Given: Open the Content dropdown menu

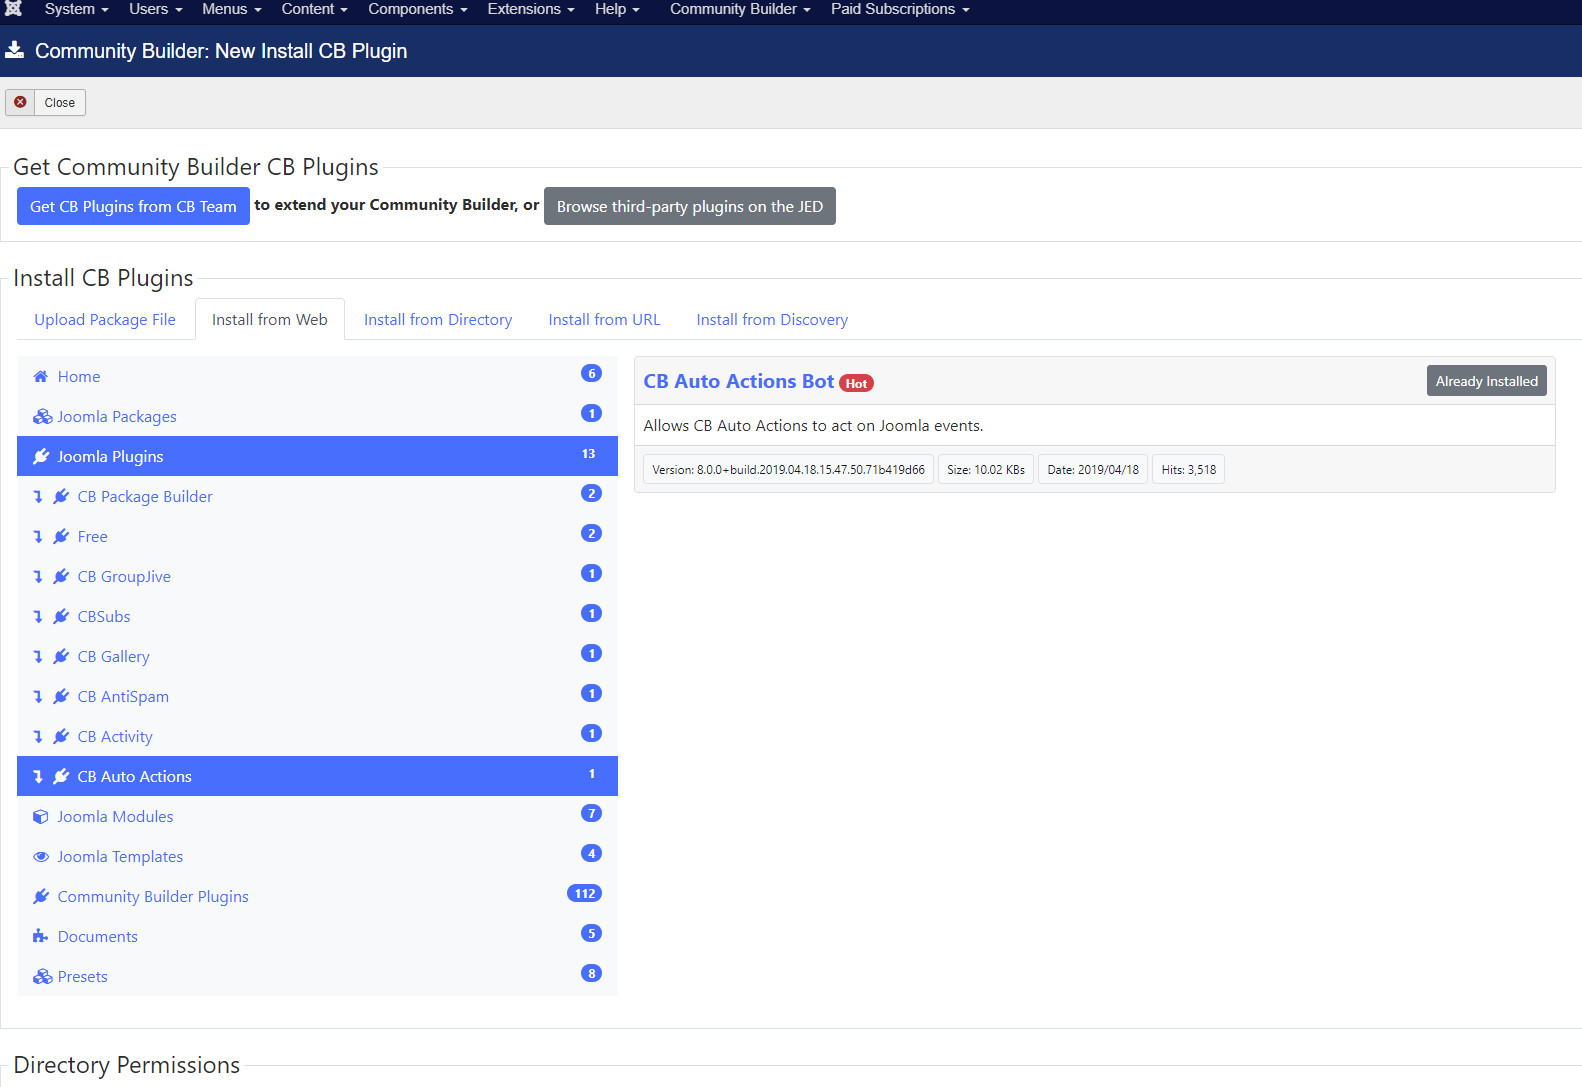Looking at the screenshot, I should pyautogui.click(x=314, y=9).
